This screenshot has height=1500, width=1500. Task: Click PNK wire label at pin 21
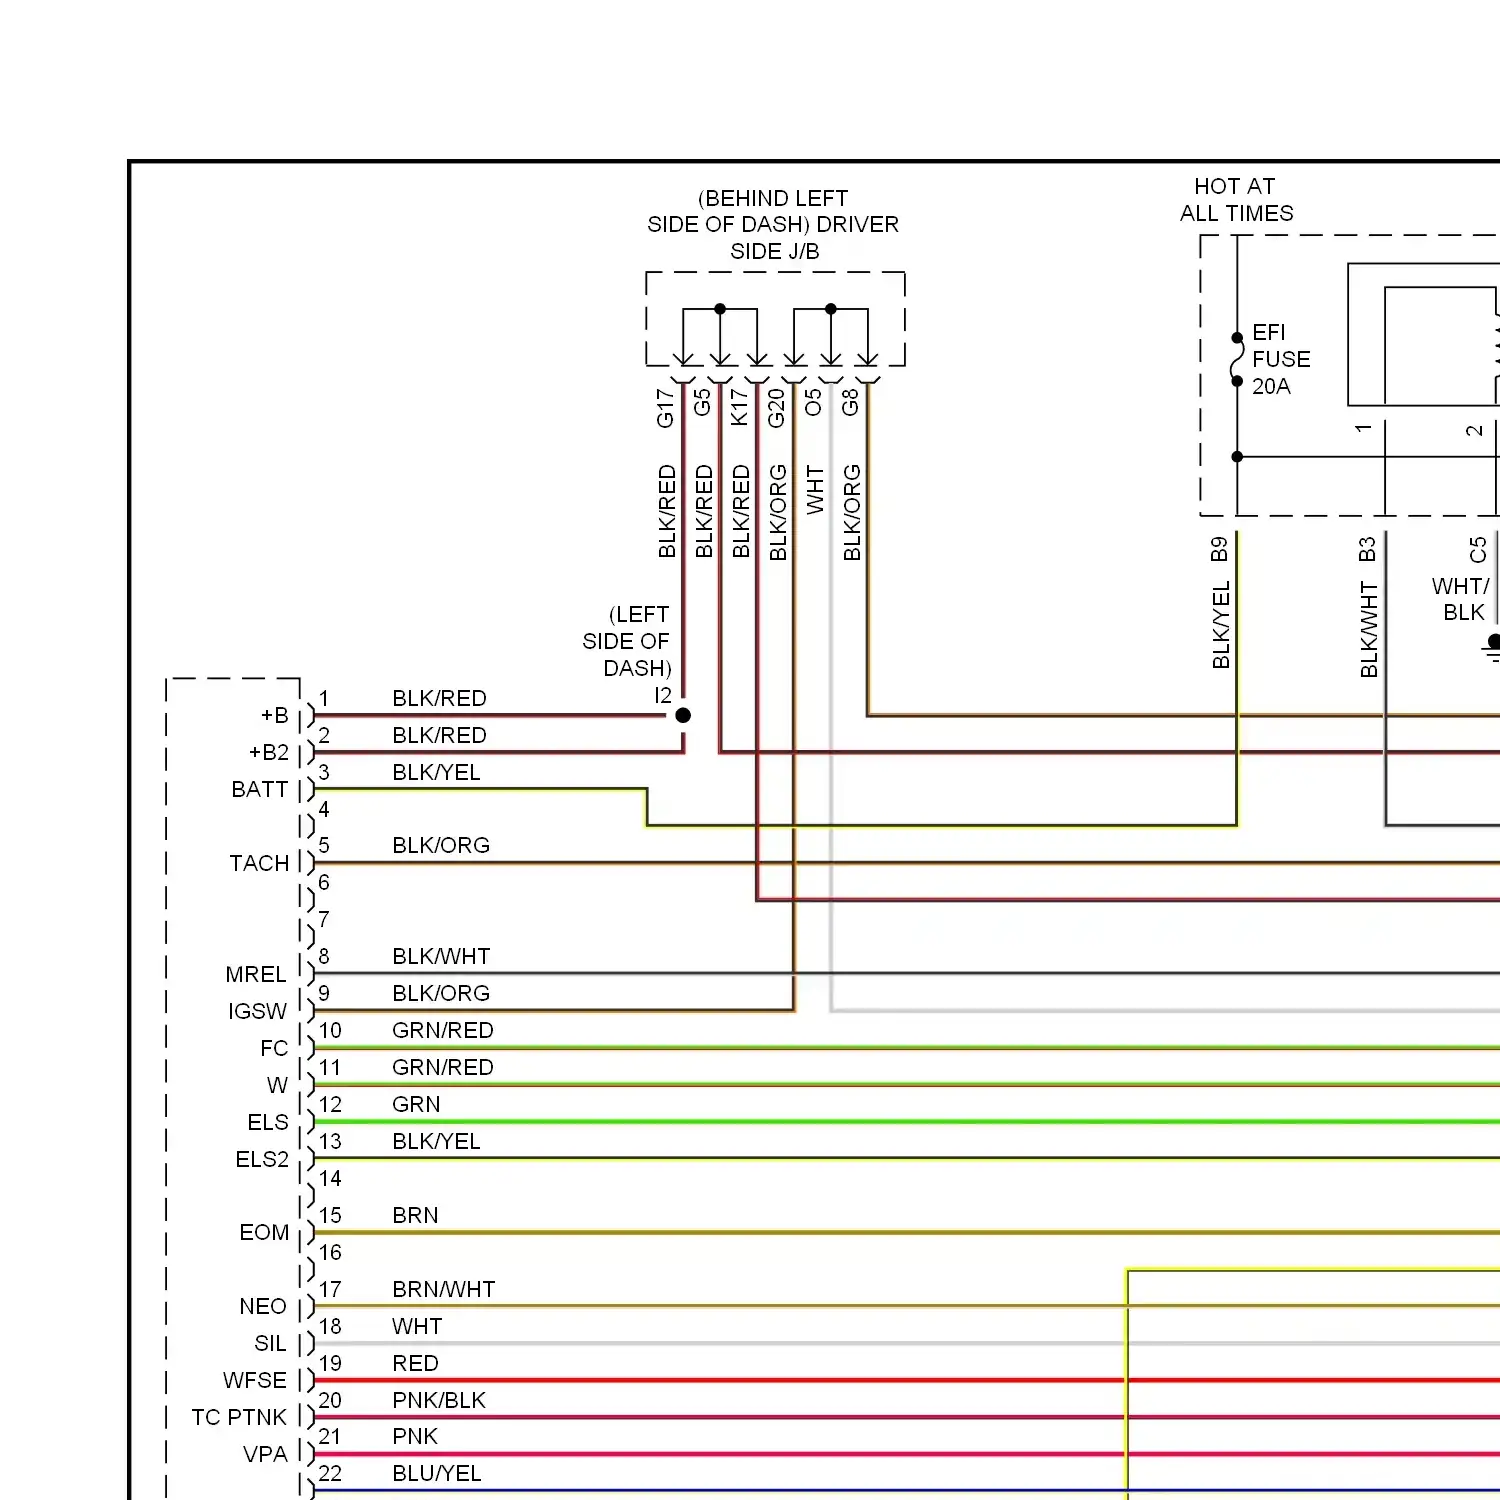pos(415,1437)
